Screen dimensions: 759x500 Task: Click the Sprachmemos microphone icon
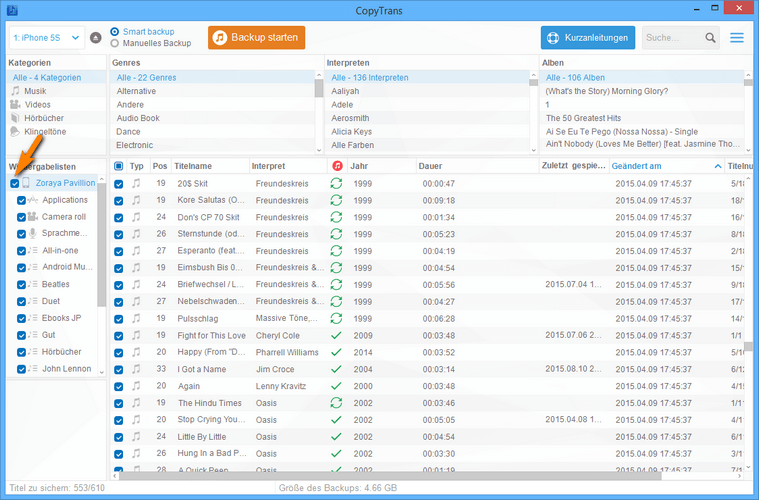(33, 233)
